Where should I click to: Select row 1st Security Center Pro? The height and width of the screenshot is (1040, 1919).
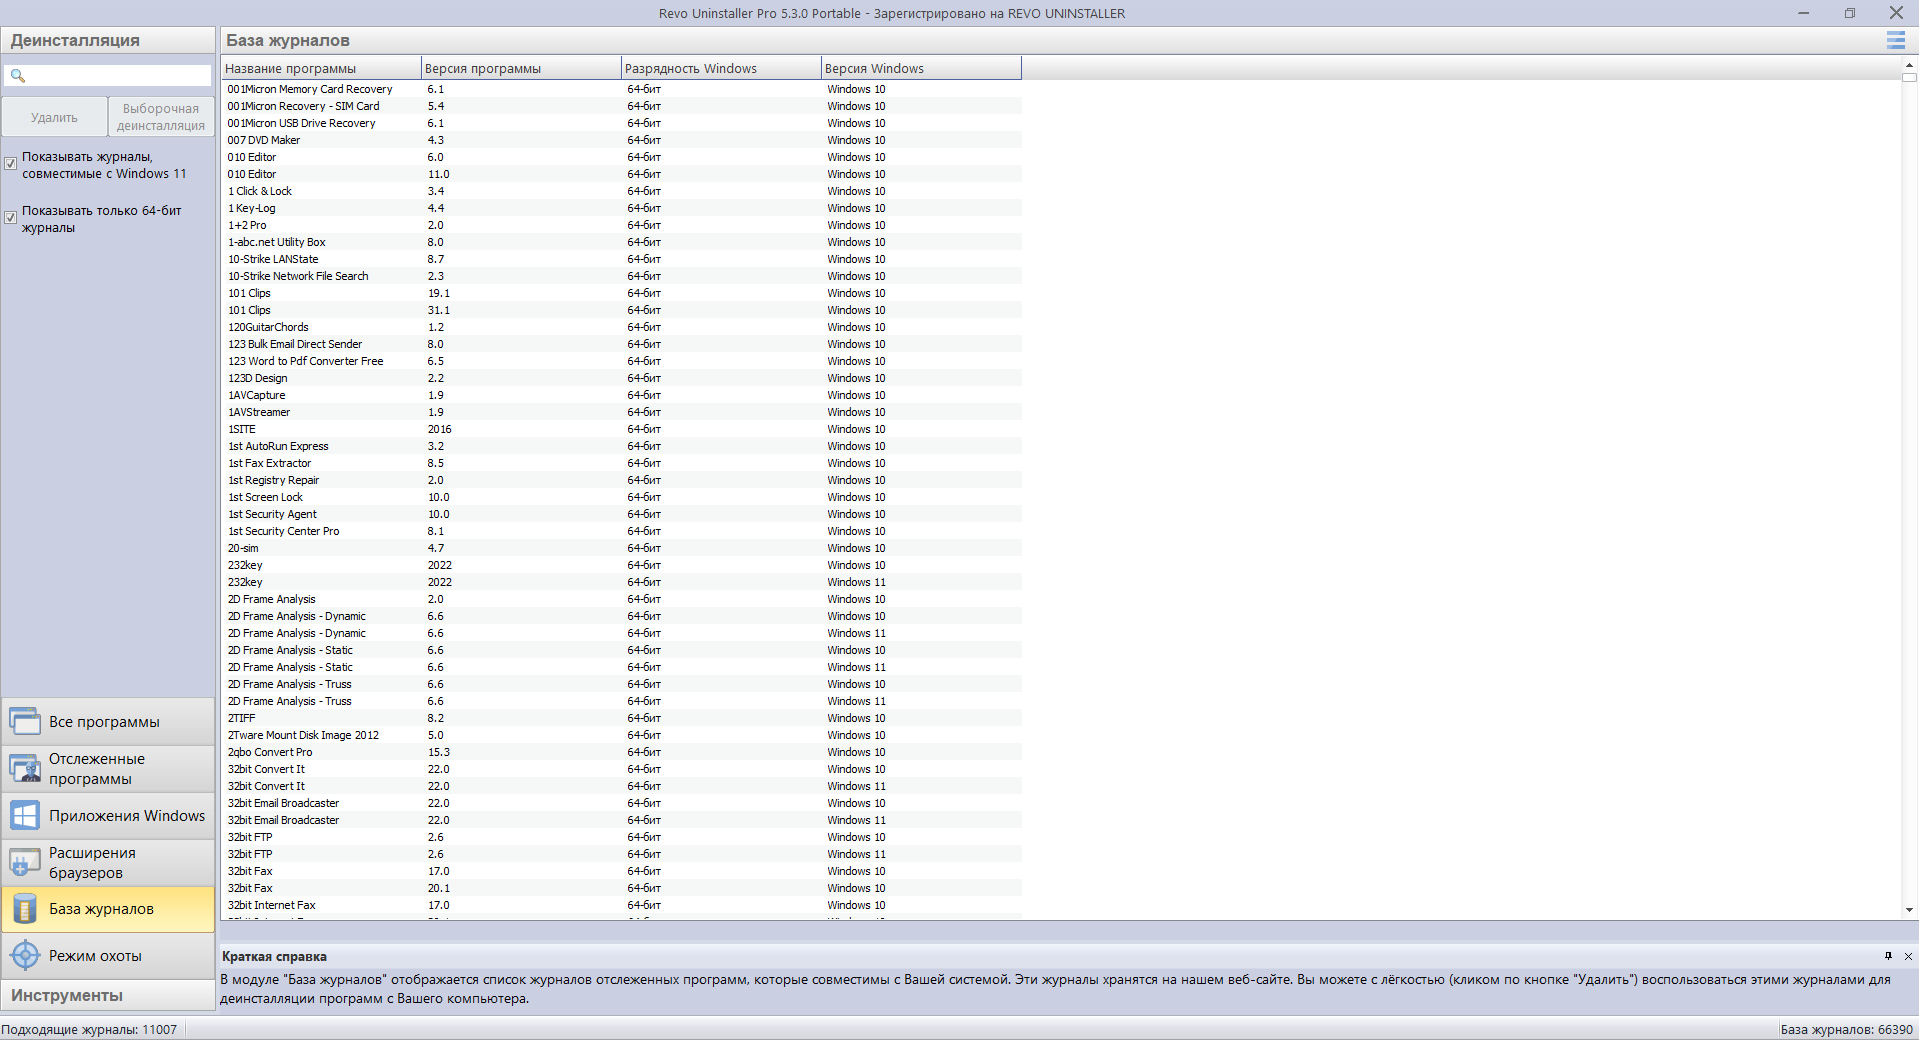(621, 531)
